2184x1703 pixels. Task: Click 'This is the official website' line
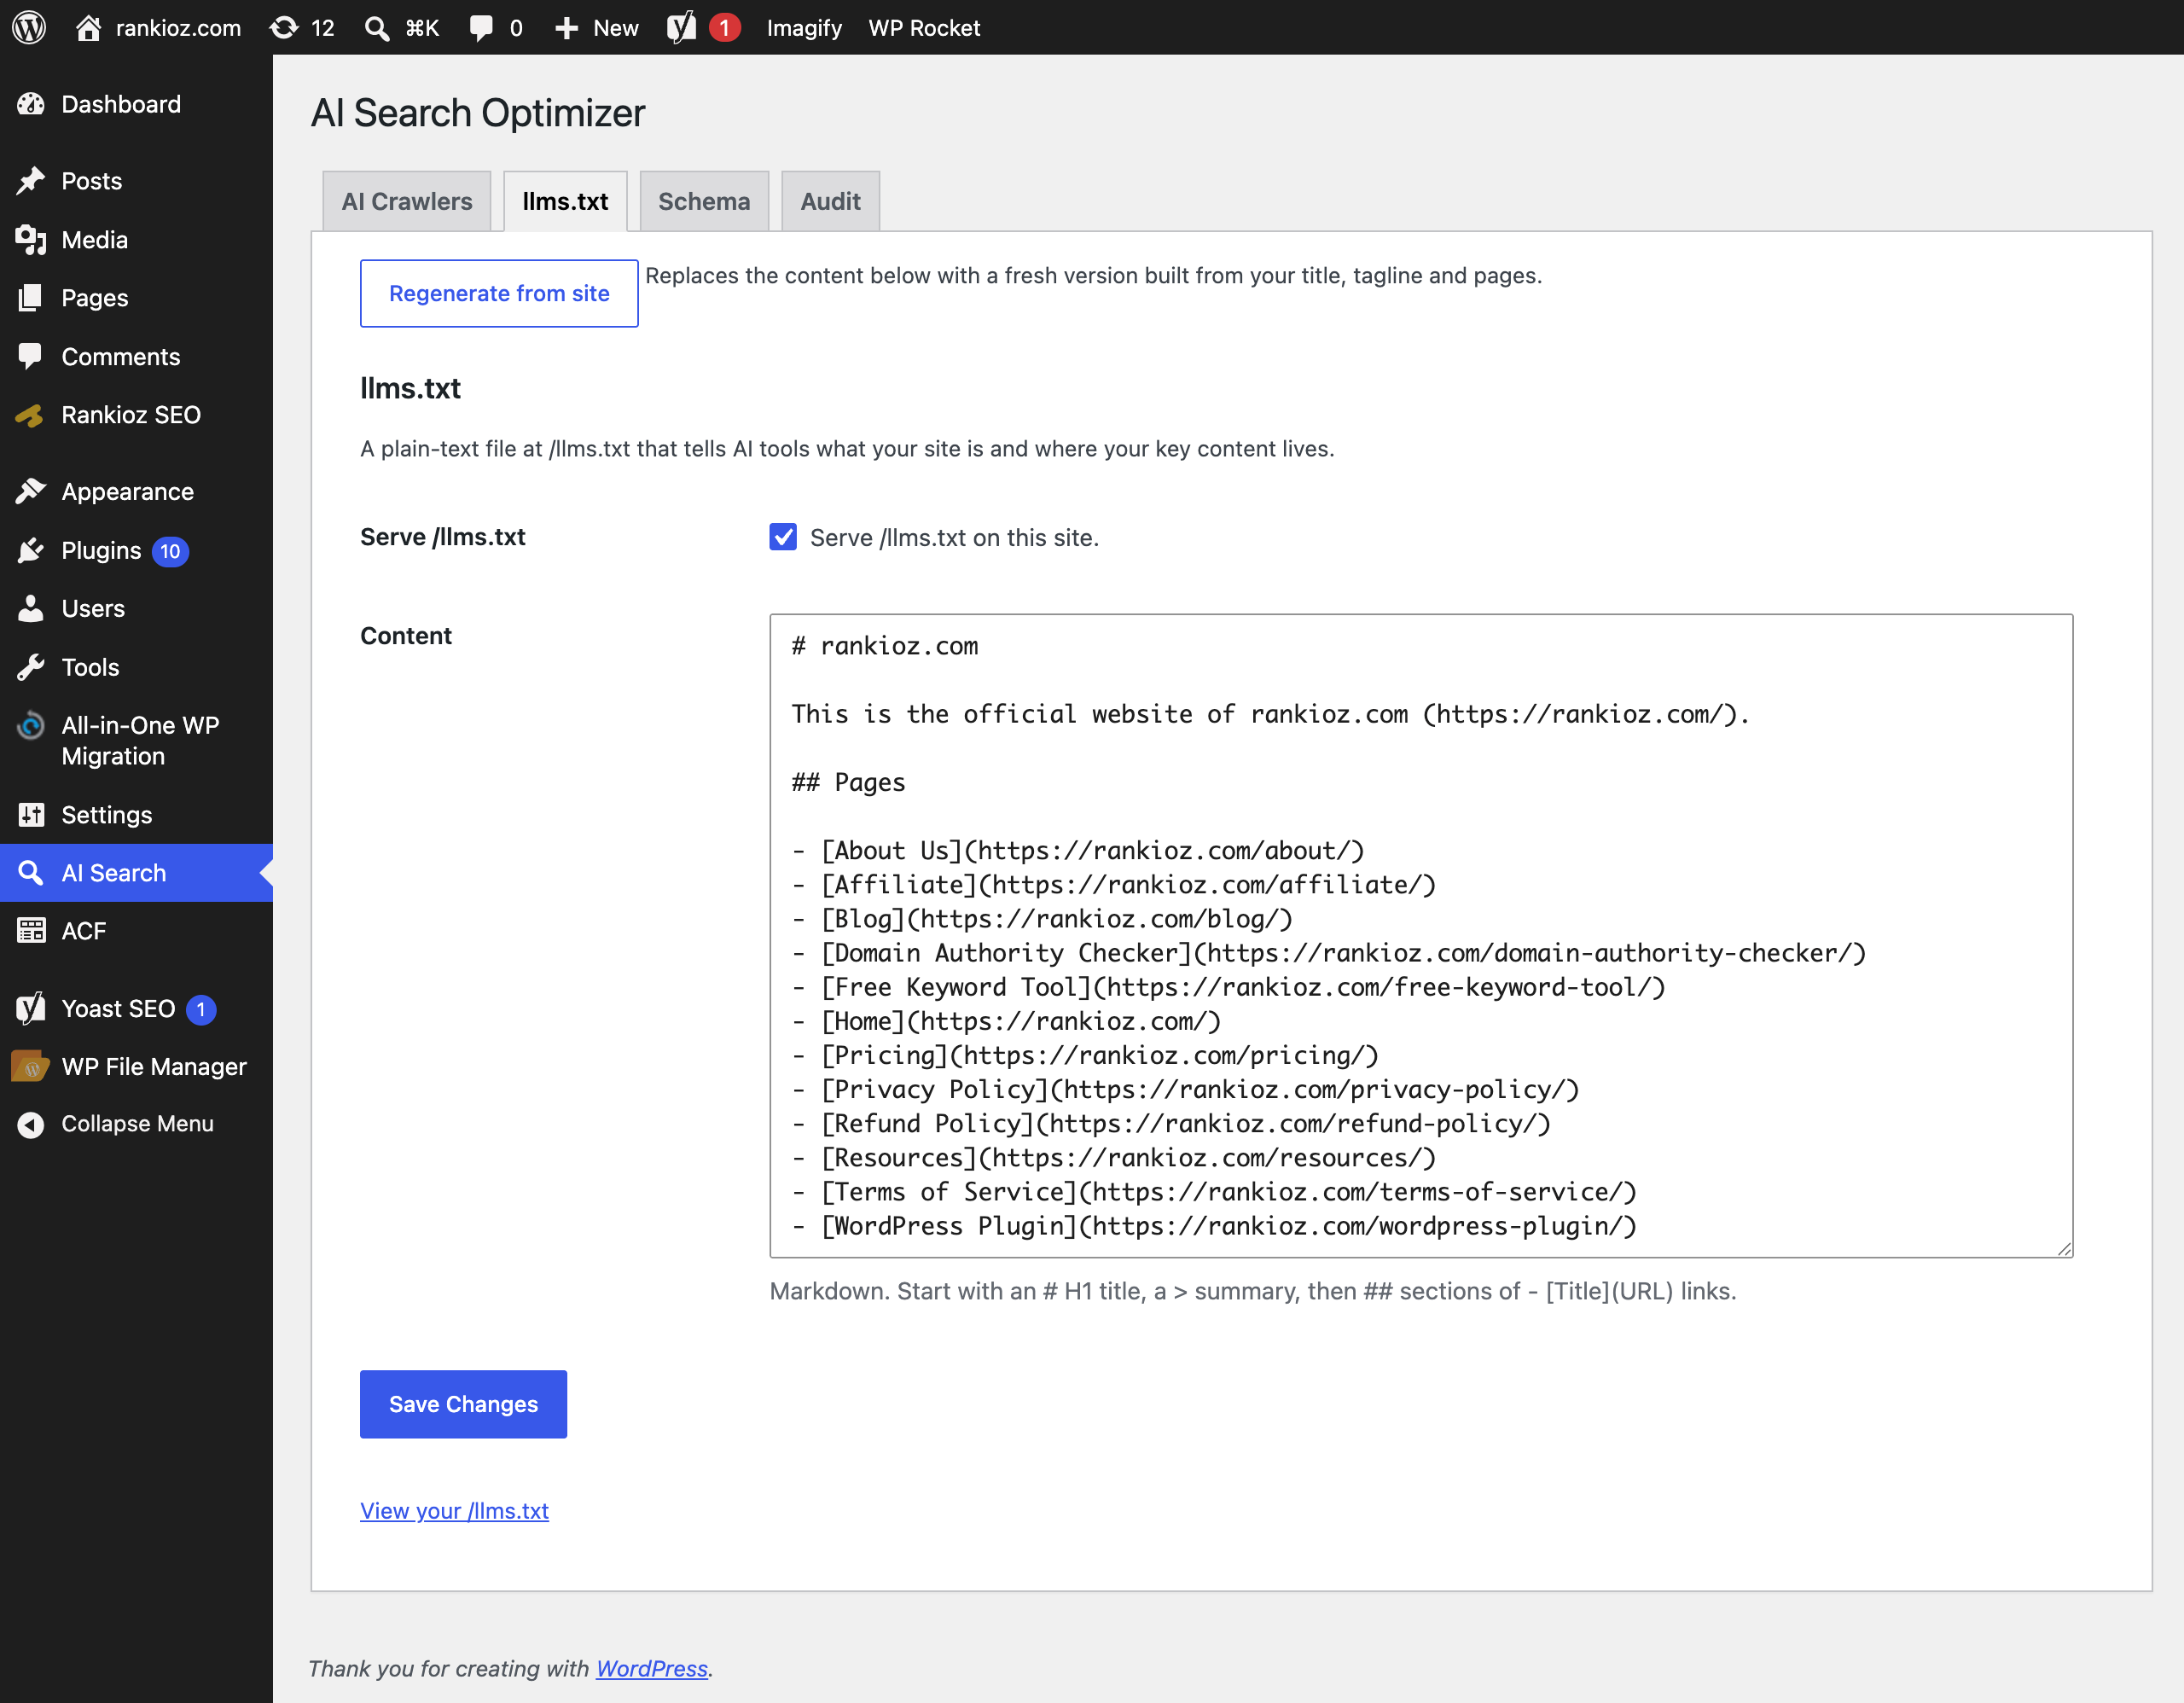point(1271,714)
